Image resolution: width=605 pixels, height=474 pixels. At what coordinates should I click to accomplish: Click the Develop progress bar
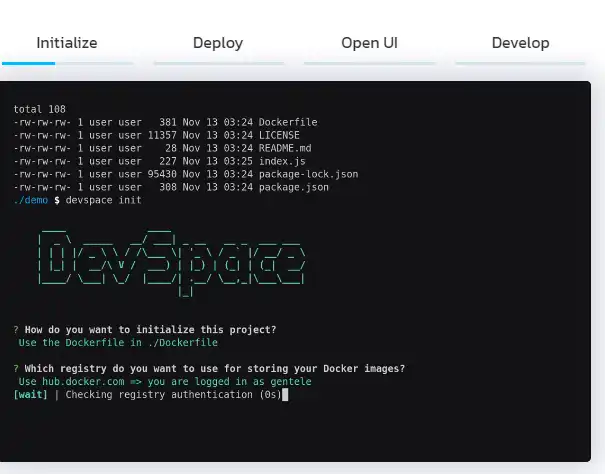point(521,63)
